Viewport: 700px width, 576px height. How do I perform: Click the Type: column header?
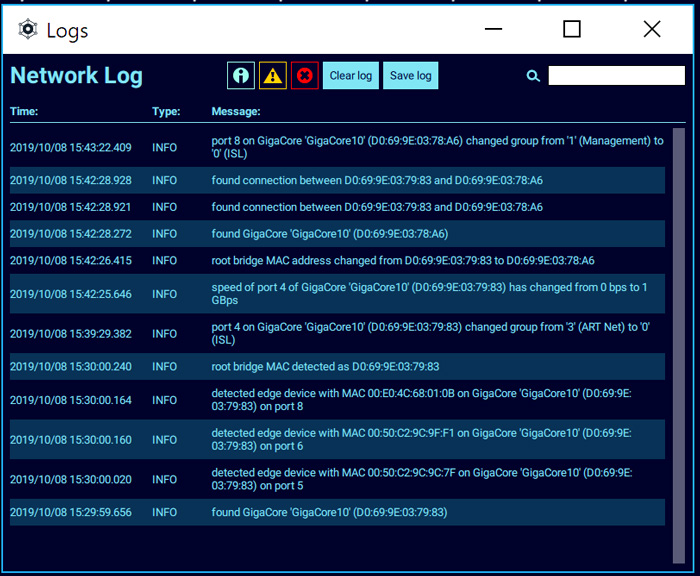[x=166, y=111]
